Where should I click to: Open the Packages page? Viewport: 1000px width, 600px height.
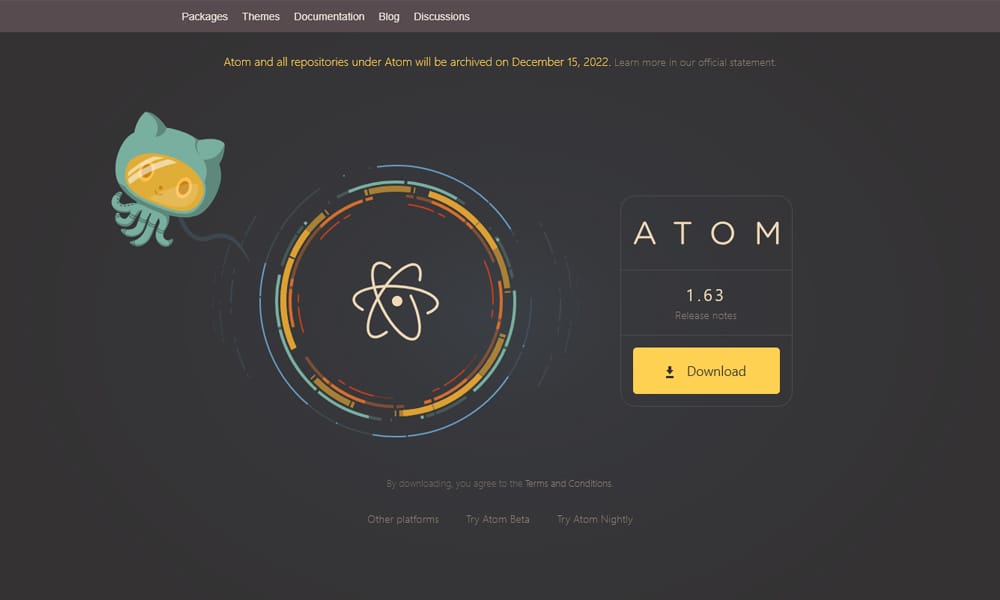pos(204,16)
